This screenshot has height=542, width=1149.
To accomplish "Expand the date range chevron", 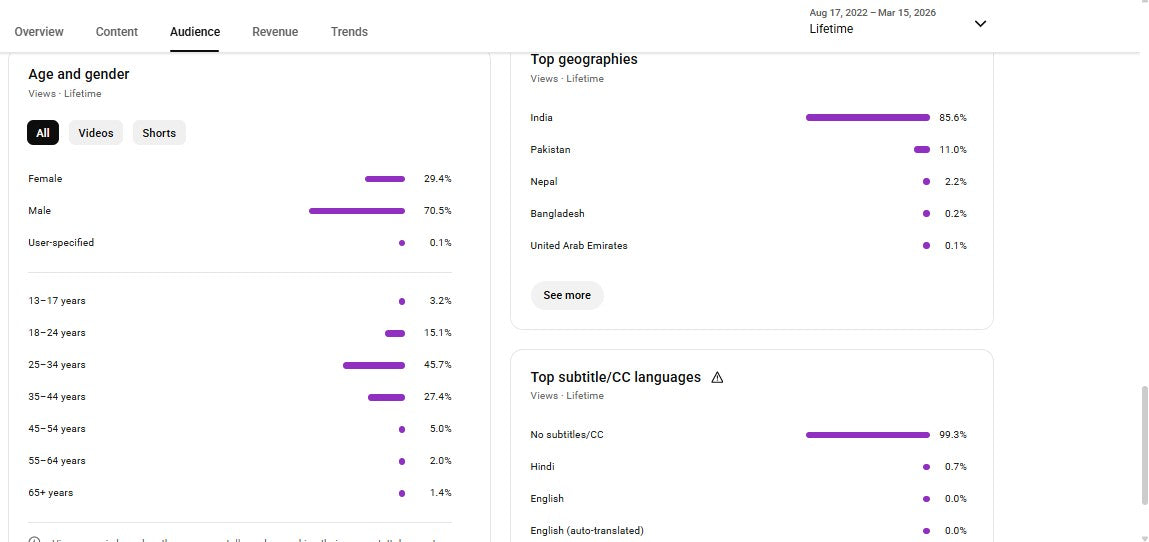I will [980, 24].
